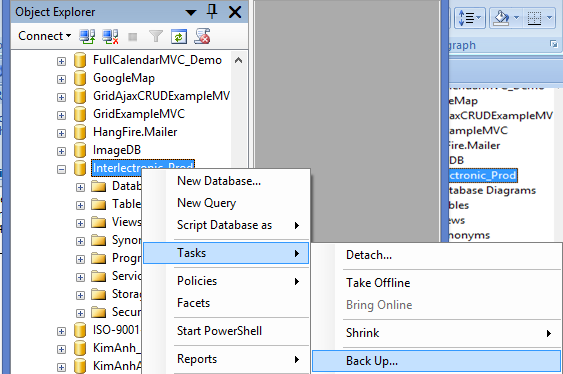Click the HangFire.Mailer database cylinder icon
This screenshot has height=374, width=563.
[x=80, y=132]
